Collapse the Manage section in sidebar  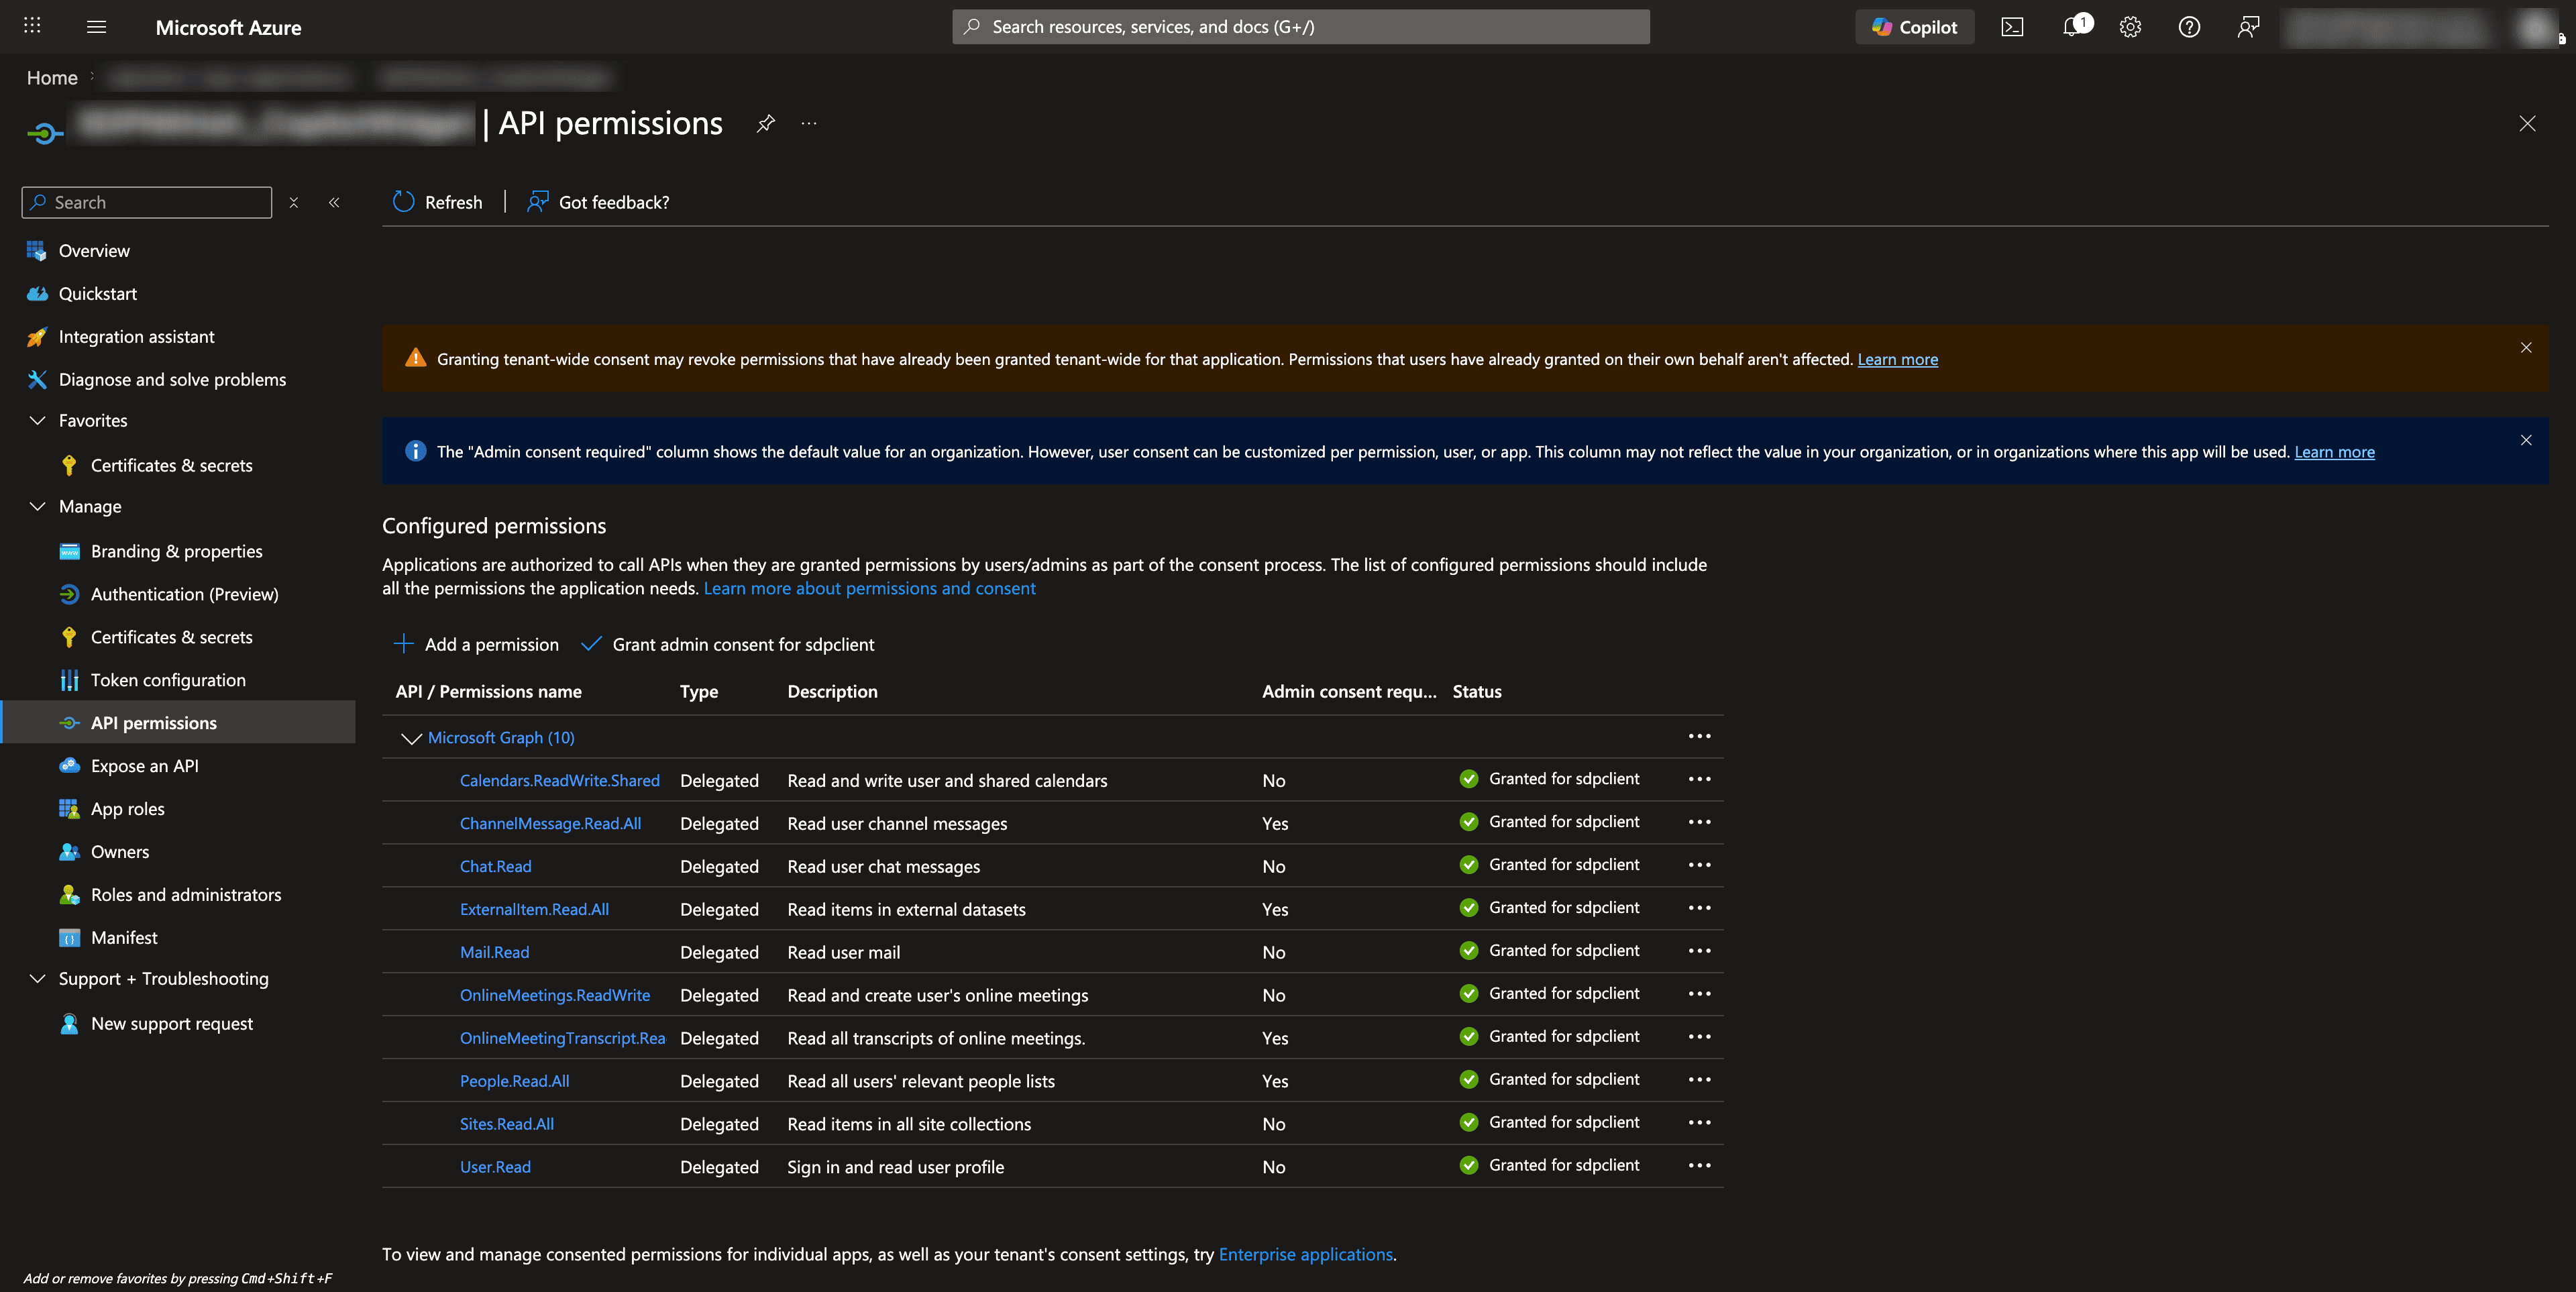pyautogui.click(x=37, y=506)
